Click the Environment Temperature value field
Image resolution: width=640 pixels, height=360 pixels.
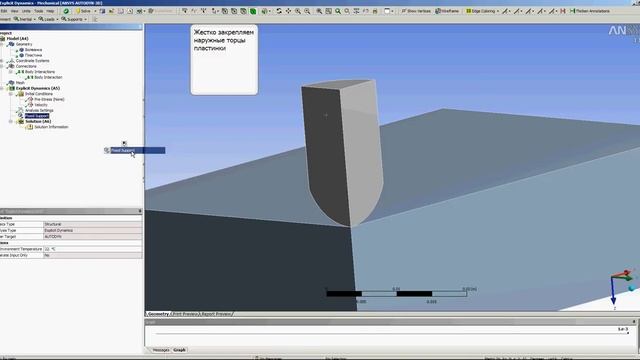(x=93, y=249)
